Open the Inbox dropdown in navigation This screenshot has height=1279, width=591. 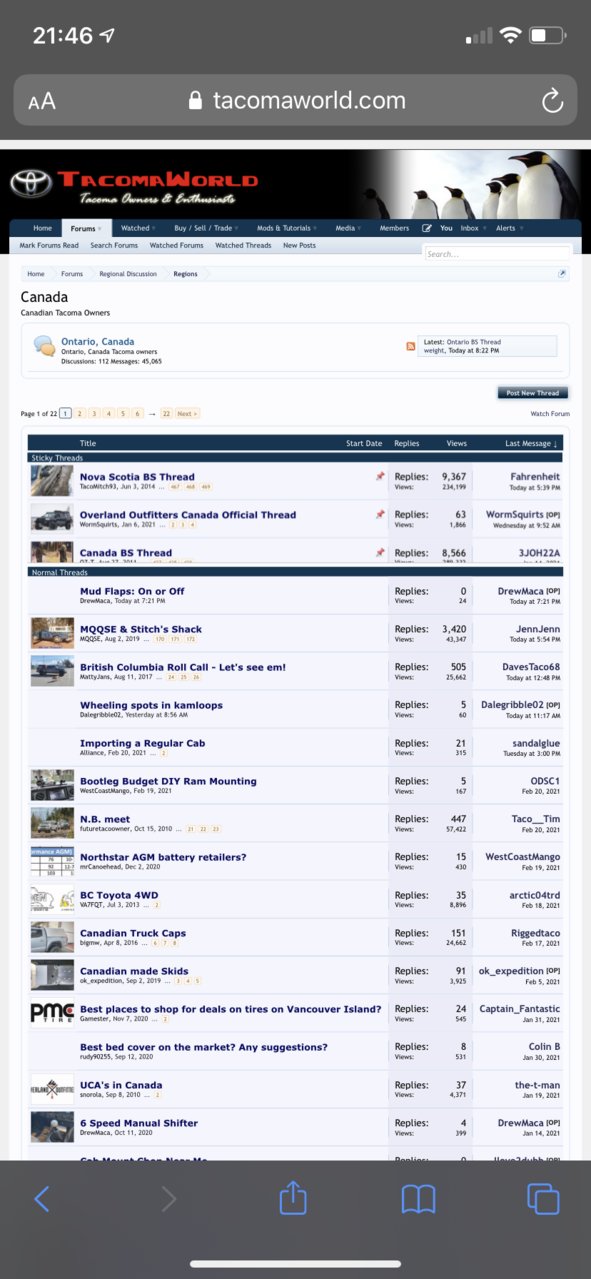(x=473, y=228)
